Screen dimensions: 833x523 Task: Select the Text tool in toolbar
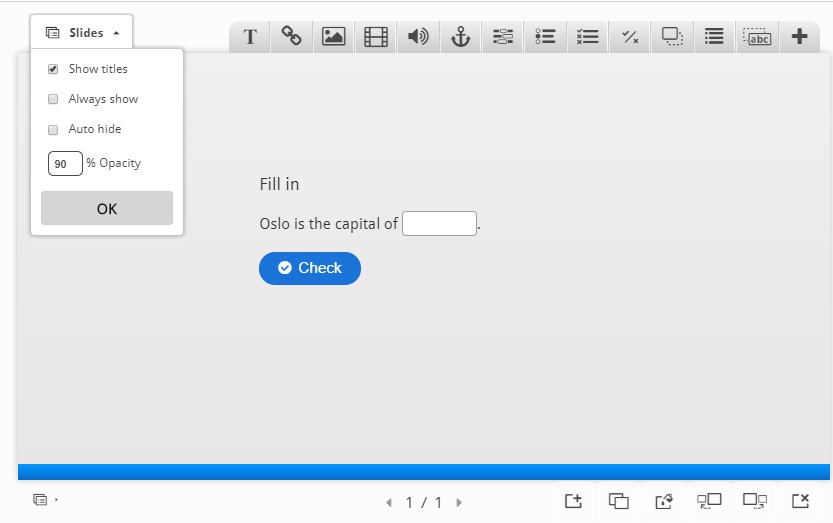(x=250, y=37)
